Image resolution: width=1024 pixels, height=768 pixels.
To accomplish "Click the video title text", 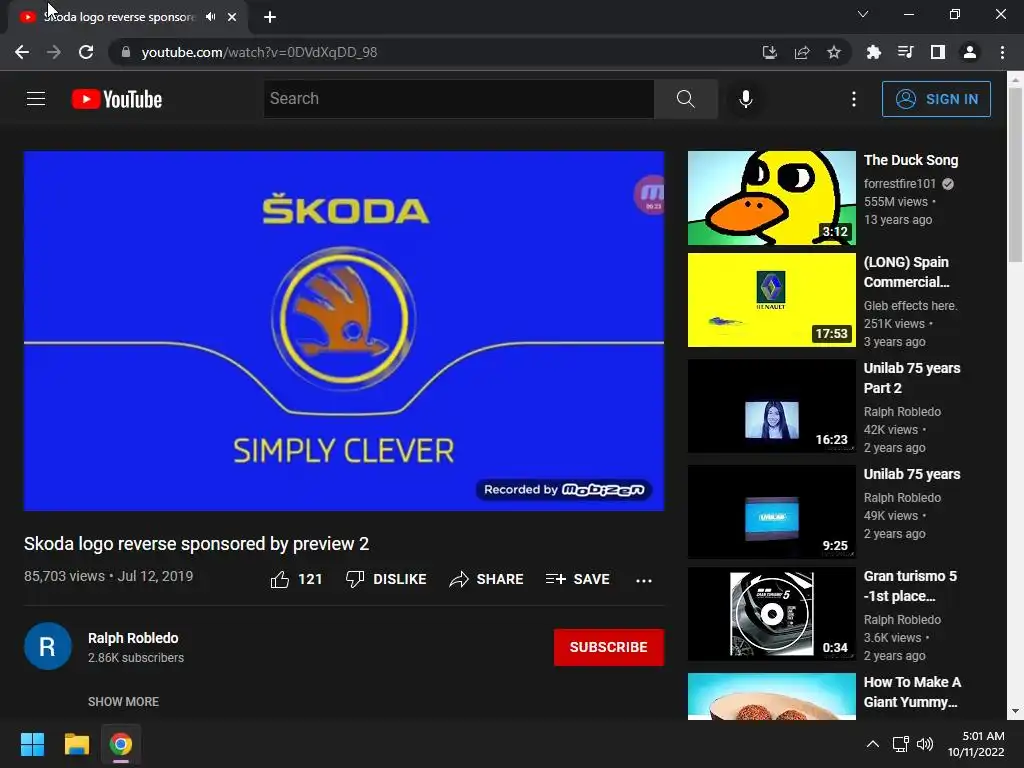I will (x=197, y=544).
